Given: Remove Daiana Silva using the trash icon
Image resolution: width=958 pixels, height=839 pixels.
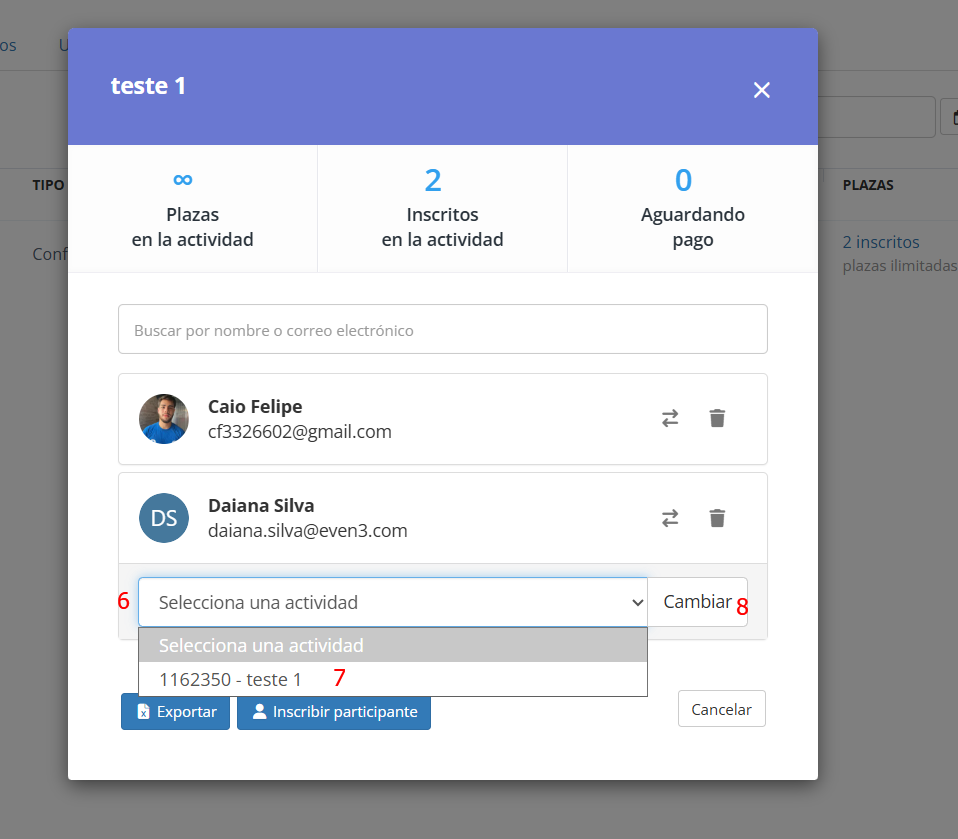Looking at the screenshot, I should [717, 518].
